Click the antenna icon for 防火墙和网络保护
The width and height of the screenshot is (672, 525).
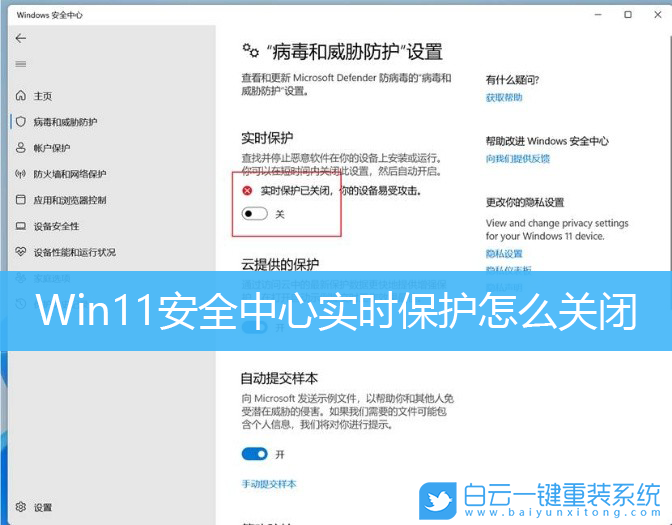coord(21,174)
